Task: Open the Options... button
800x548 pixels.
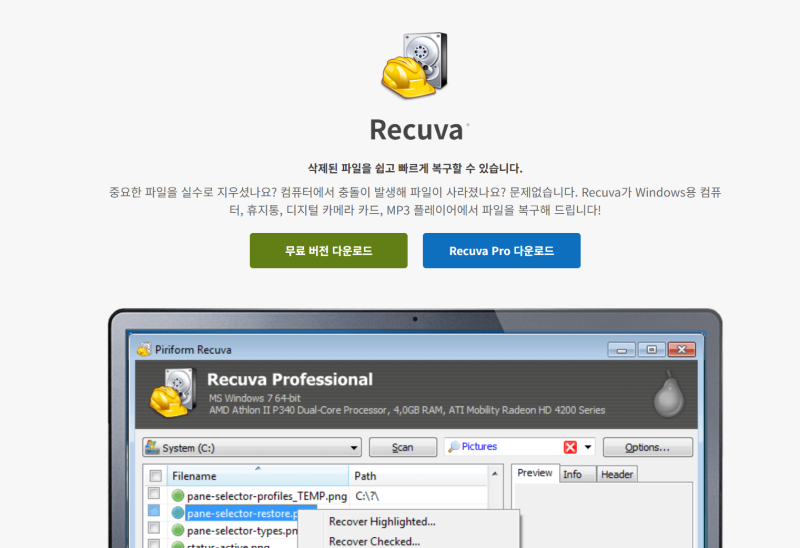Action: click(647, 447)
